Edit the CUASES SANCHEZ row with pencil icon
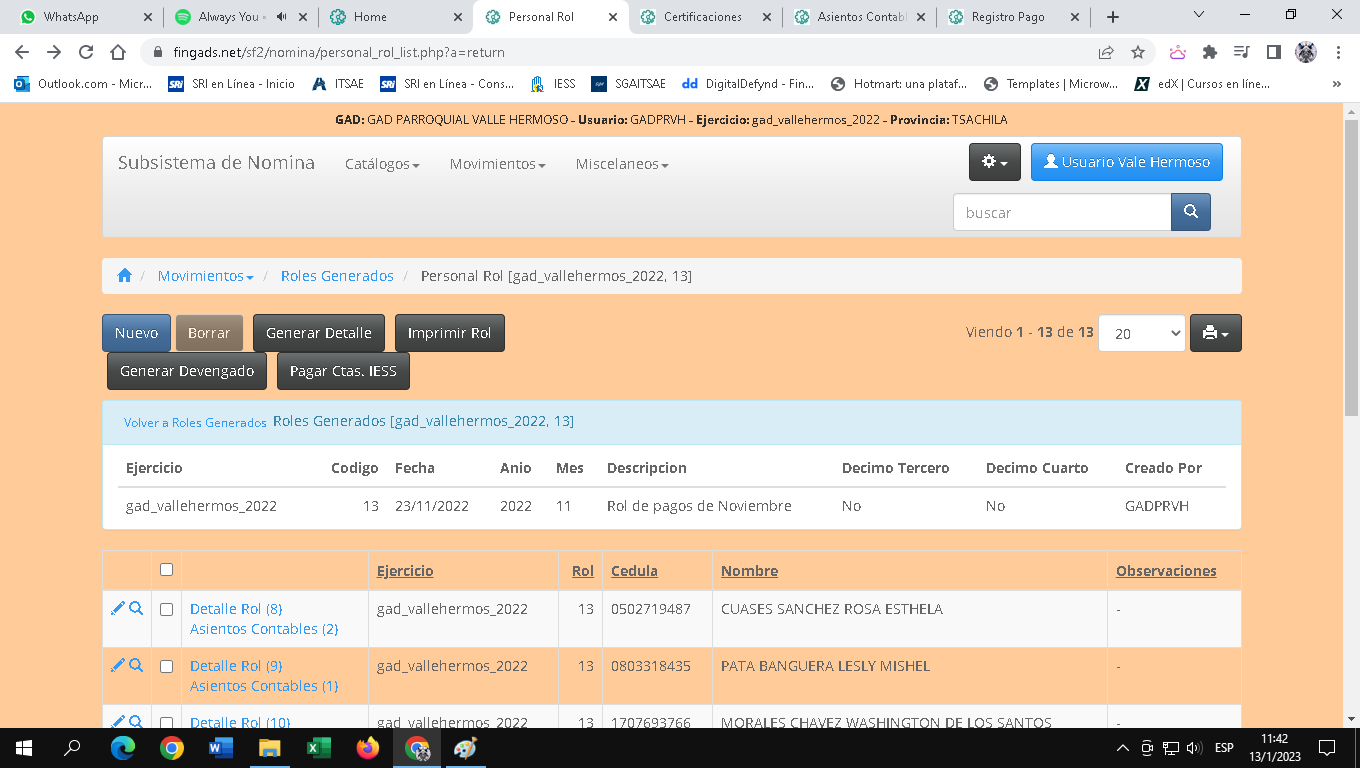This screenshot has width=1360, height=768. tap(117, 608)
